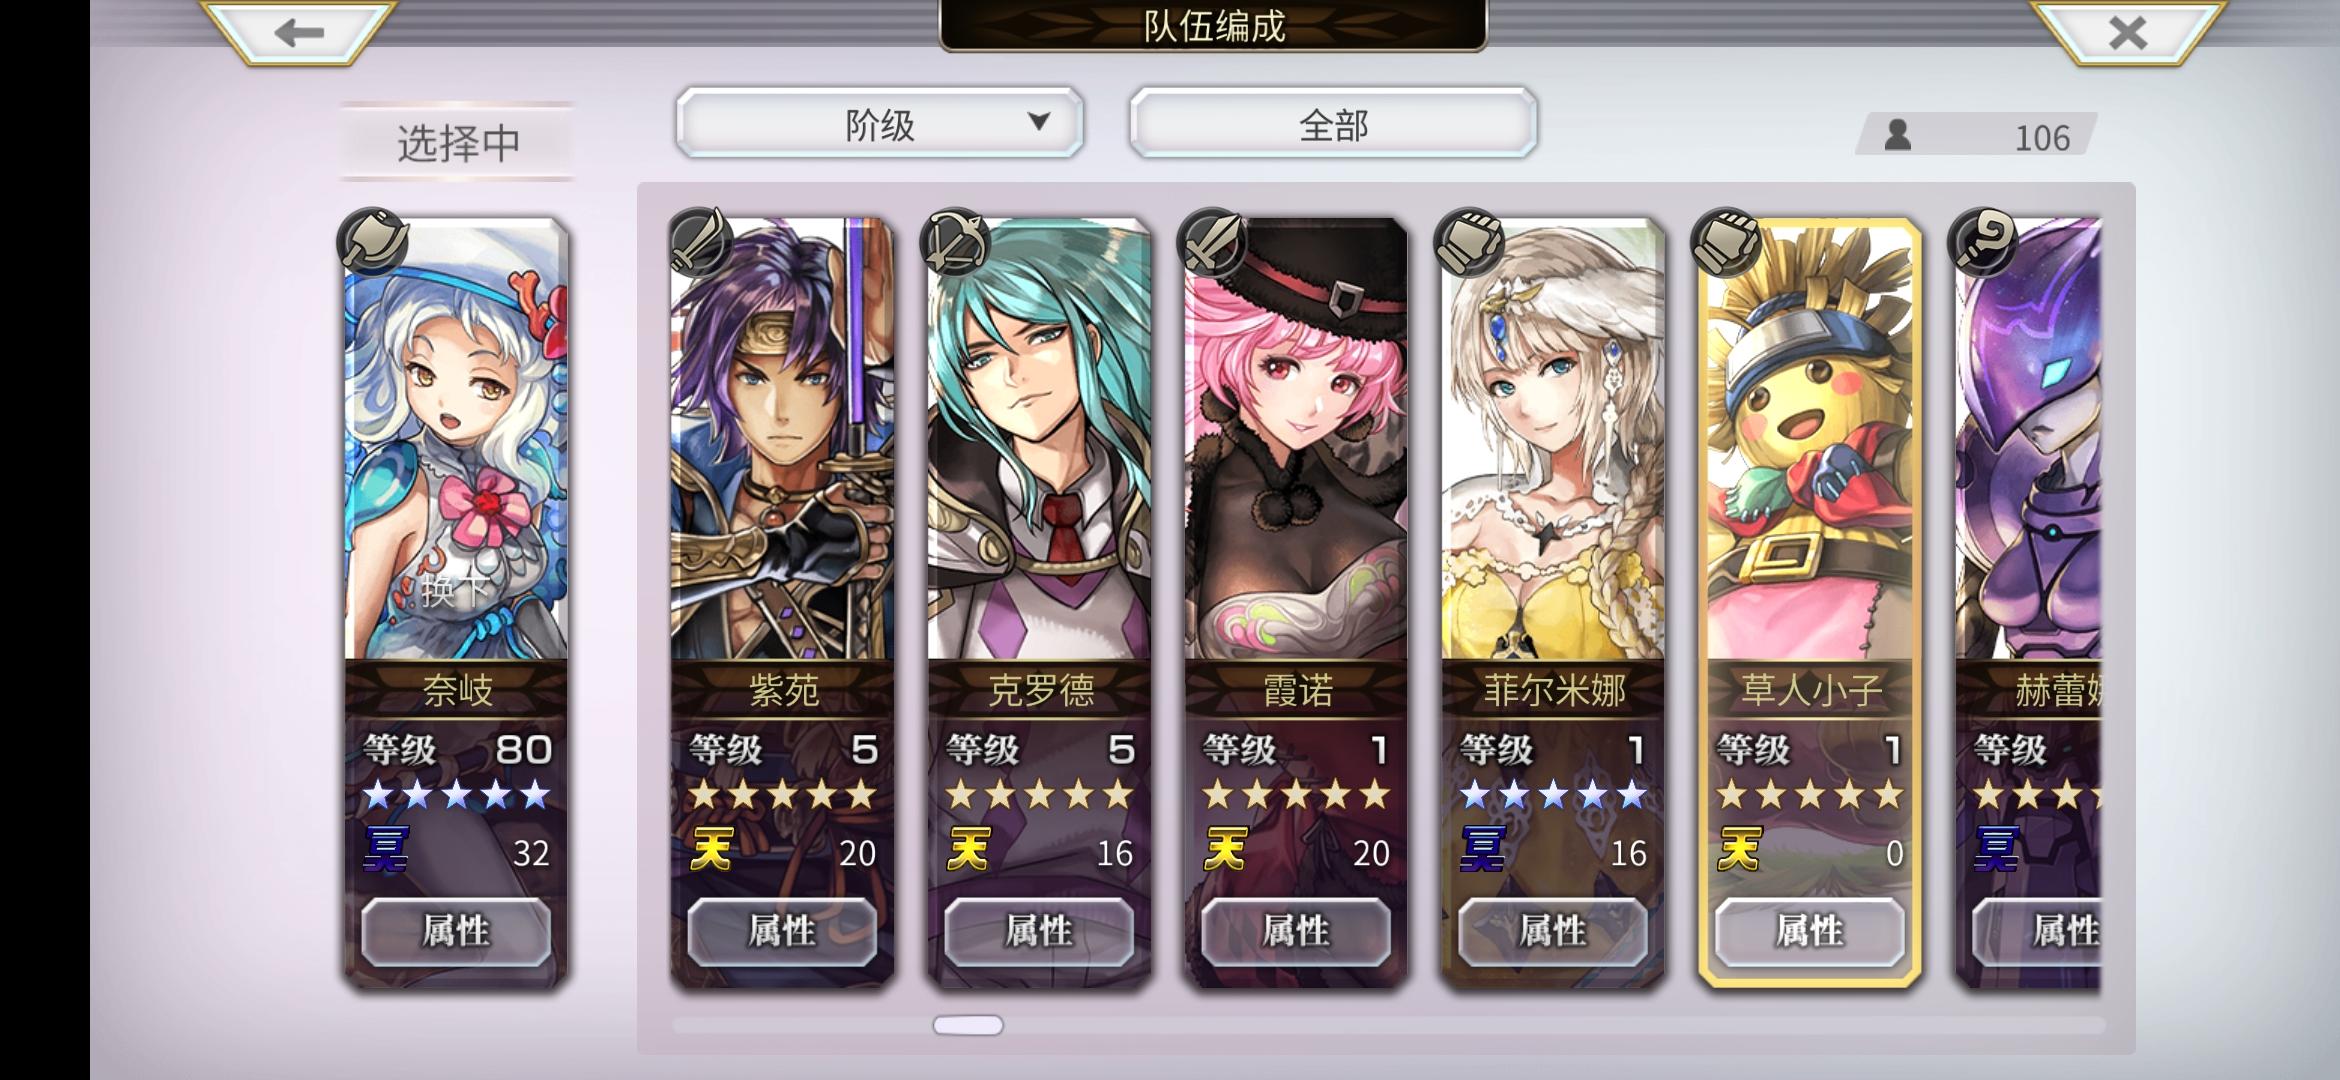
Task: Open the 阶级 sort dropdown
Action: tap(879, 123)
